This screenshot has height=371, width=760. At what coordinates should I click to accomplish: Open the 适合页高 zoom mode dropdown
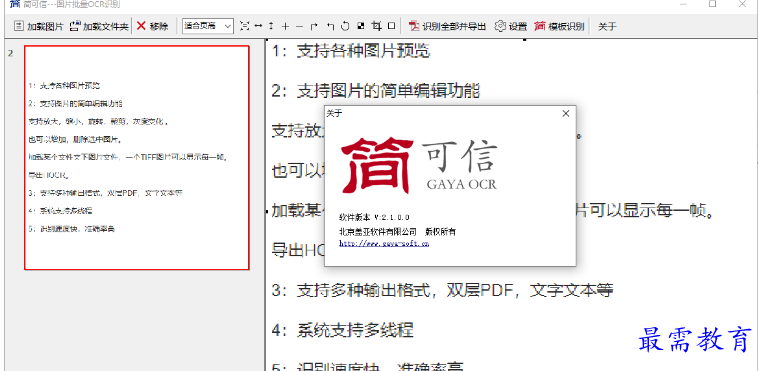point(207,26)
